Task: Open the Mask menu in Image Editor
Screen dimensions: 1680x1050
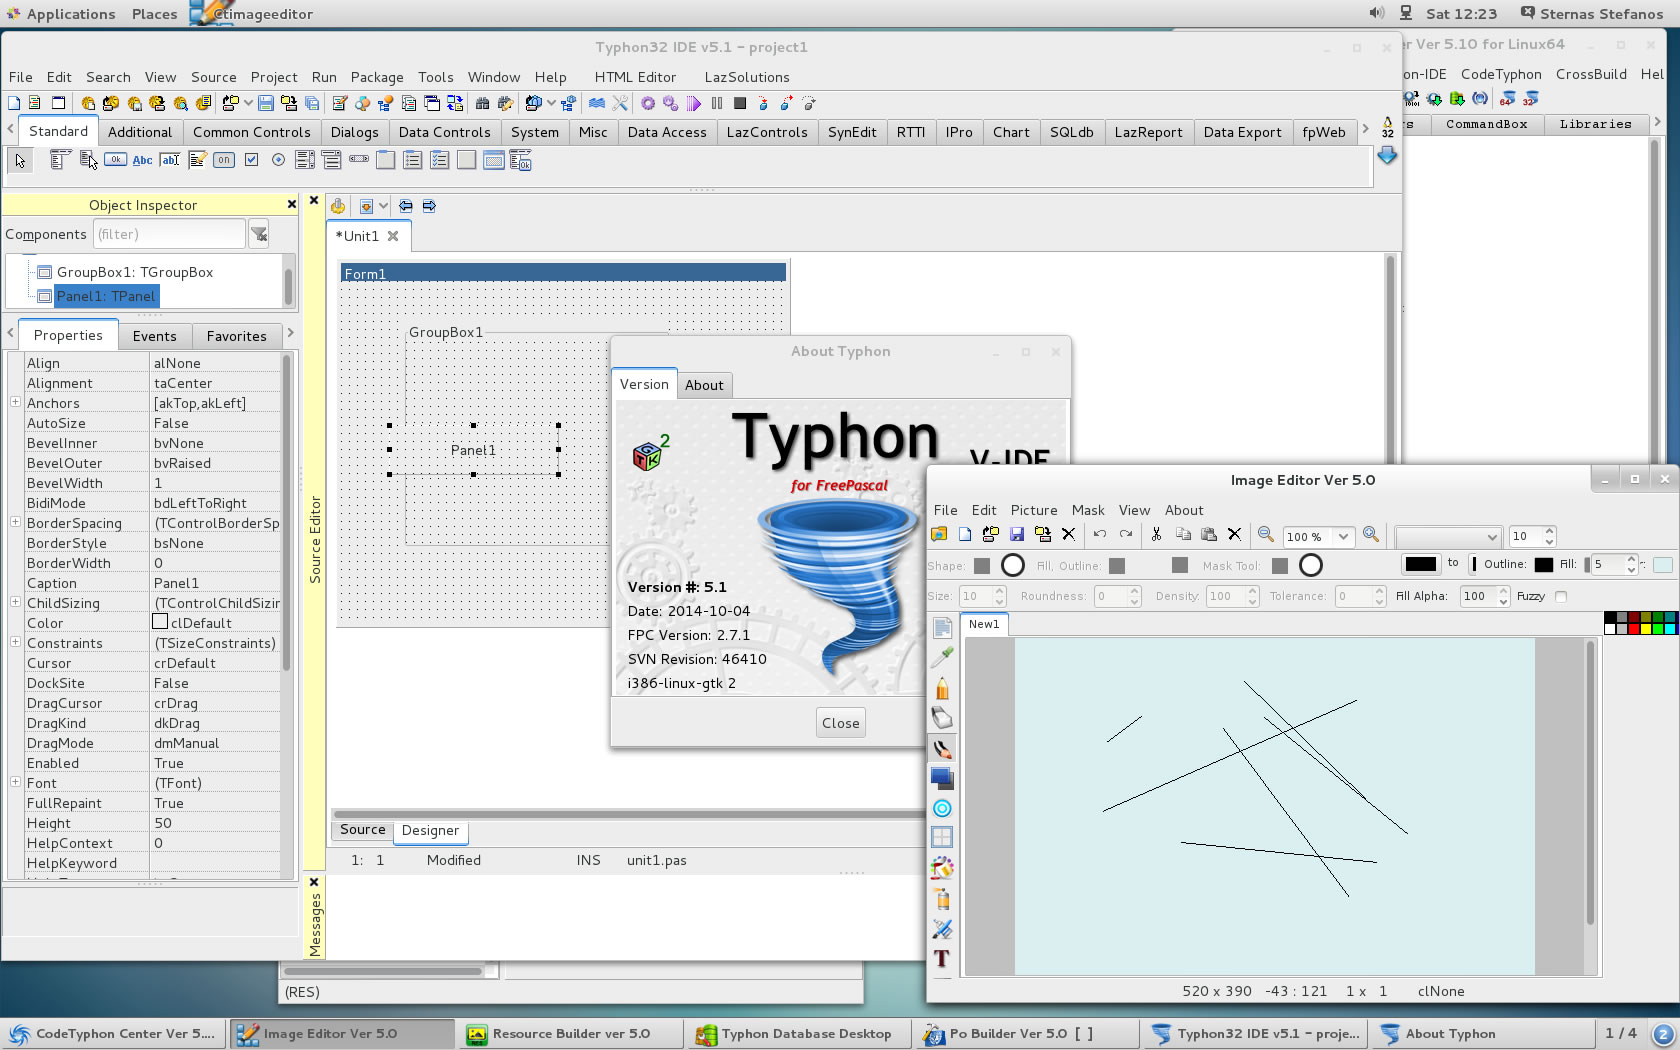Action: pos(1088,510)
